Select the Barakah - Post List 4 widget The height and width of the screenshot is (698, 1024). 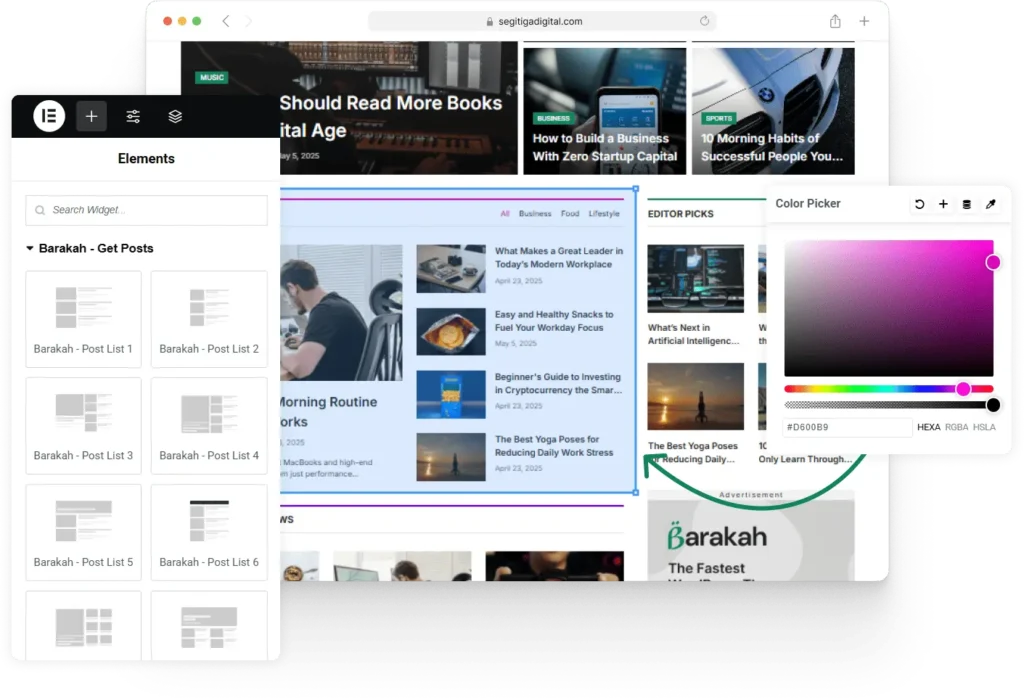point(209,426)
